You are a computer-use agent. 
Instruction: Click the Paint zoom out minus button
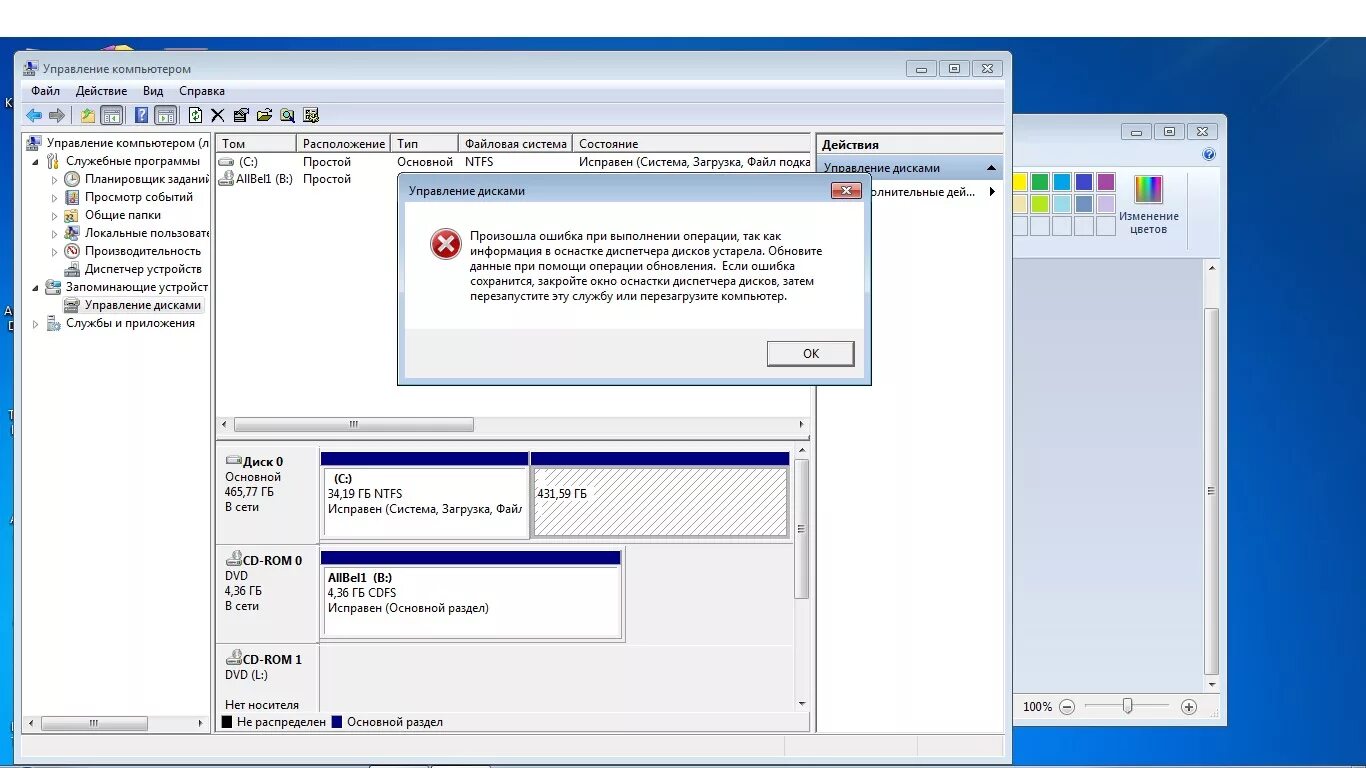1067,707
